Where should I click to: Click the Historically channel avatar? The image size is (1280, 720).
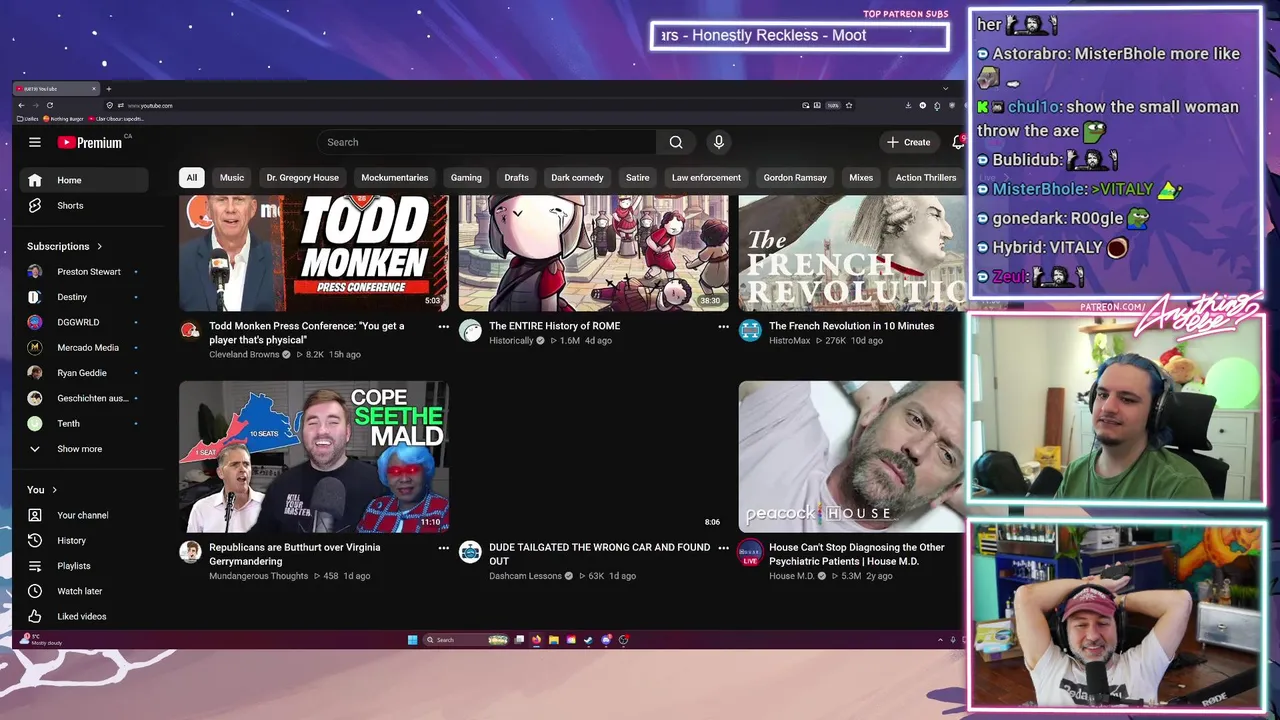(470, 331)
